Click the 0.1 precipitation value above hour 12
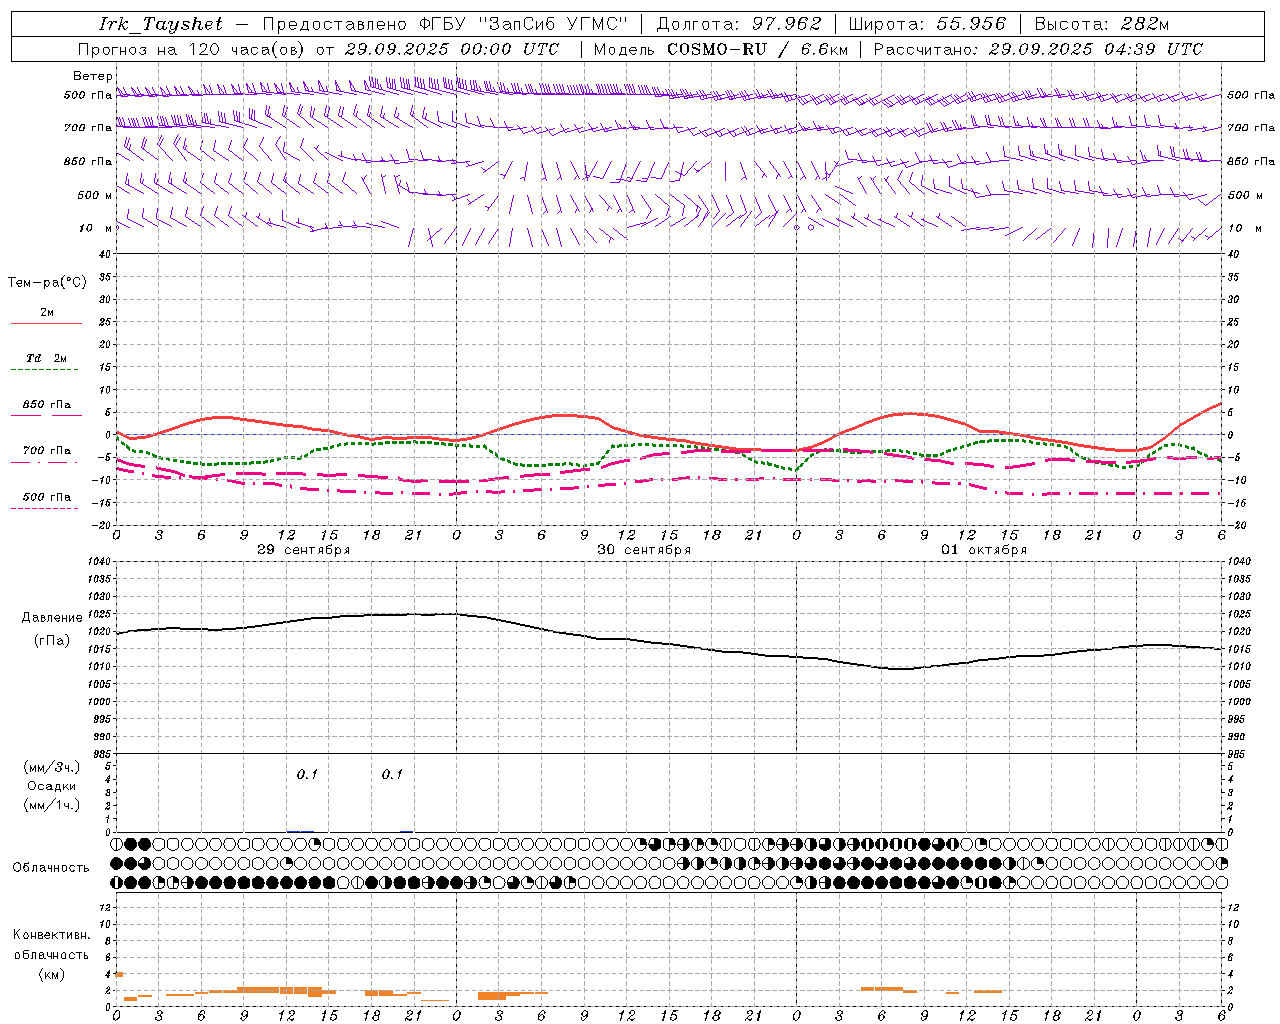 (x=307, y=775)
